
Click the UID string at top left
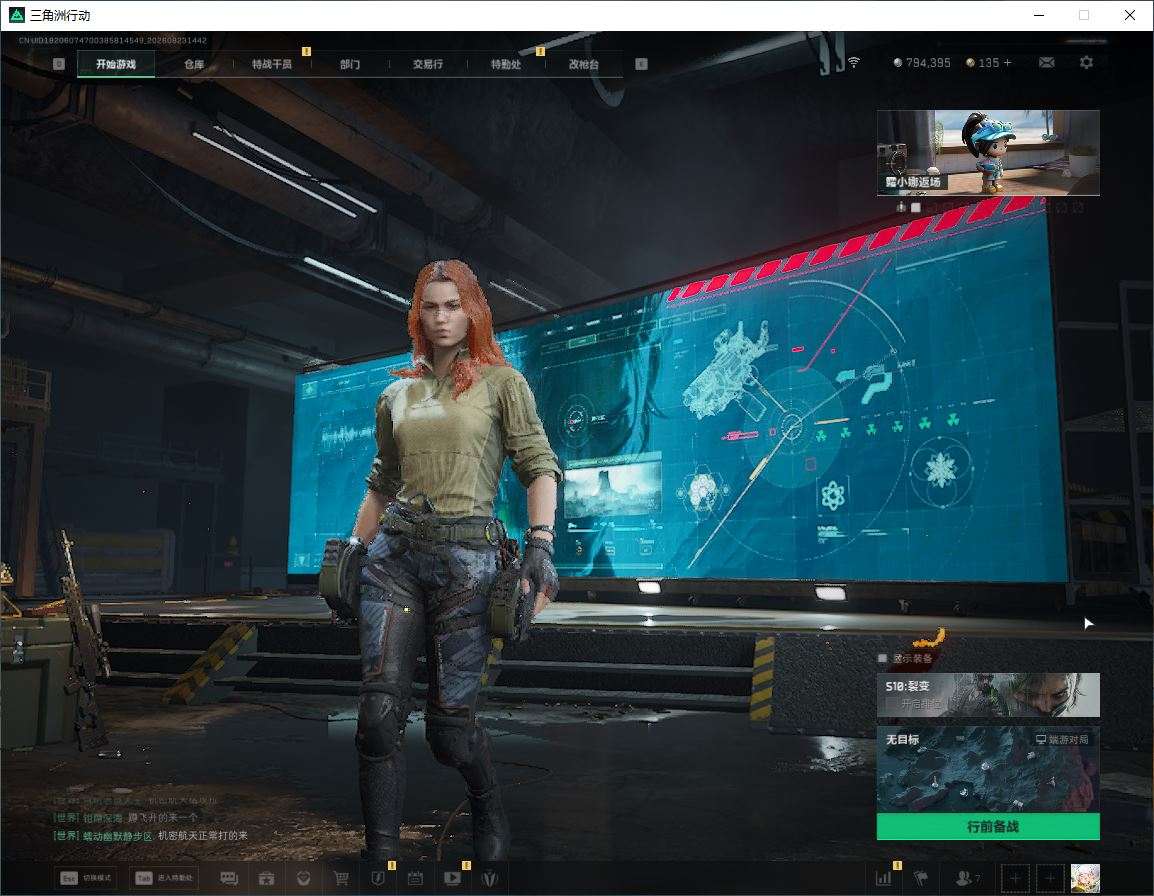[113, 40]
